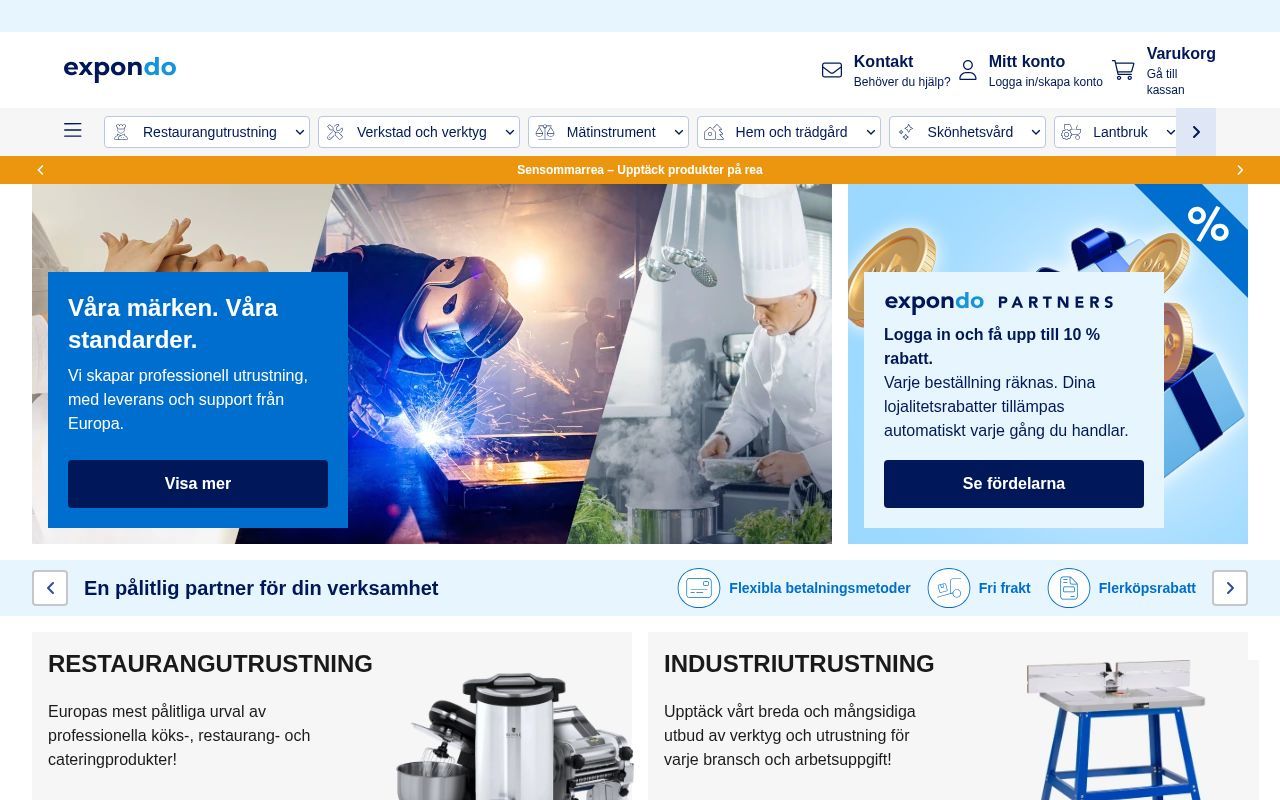Click the Flerköpsrabatt document icon
Image resolution: width=1280 pixels, height=800 pixels.
click(1069, 588)
